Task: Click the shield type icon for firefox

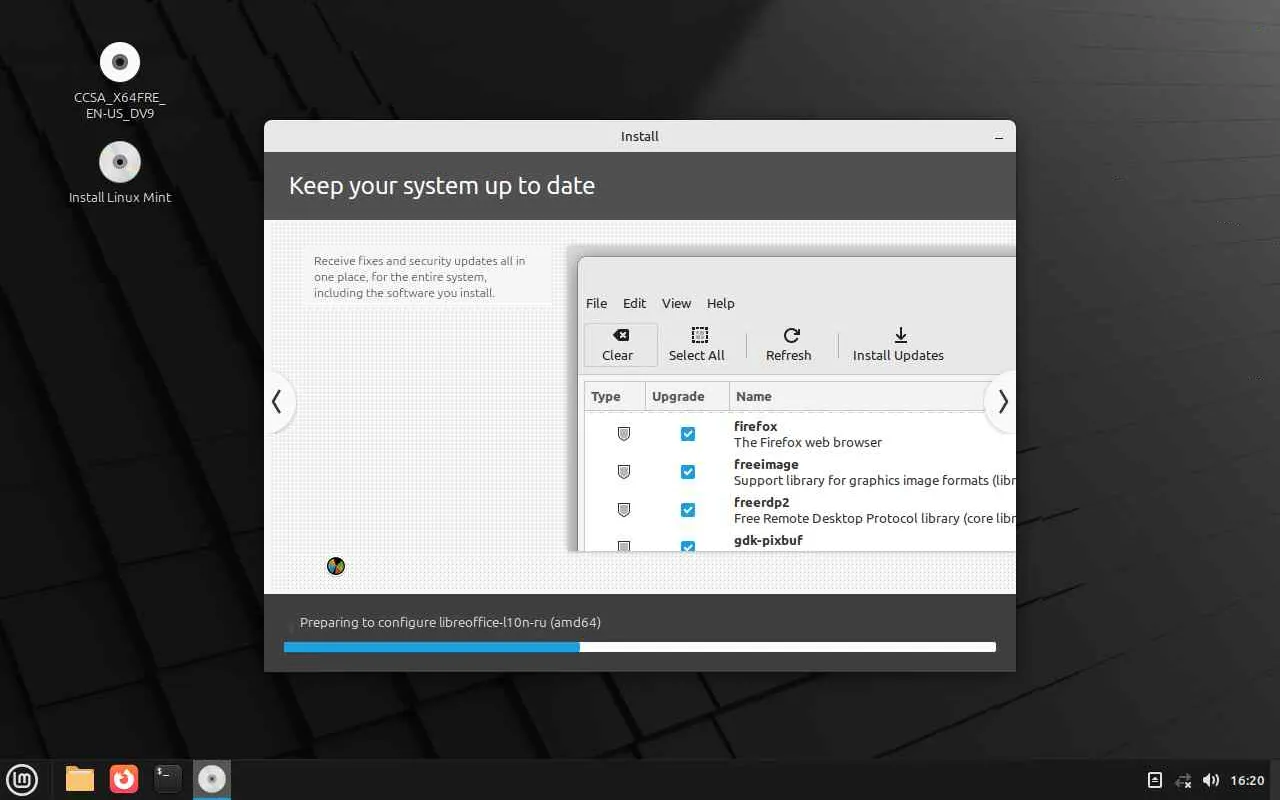Action: coord(624,434)
